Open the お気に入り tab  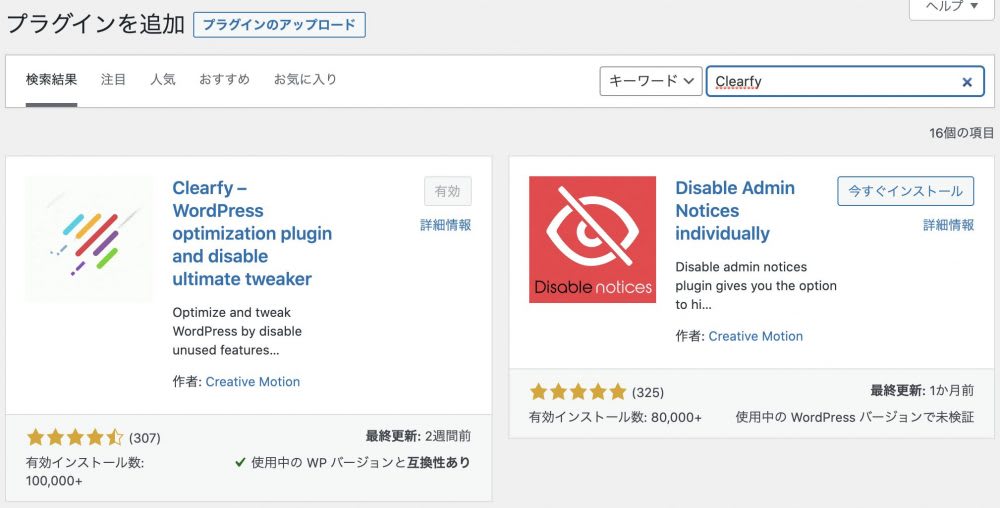pyautogui.click(x=305, y=80)
